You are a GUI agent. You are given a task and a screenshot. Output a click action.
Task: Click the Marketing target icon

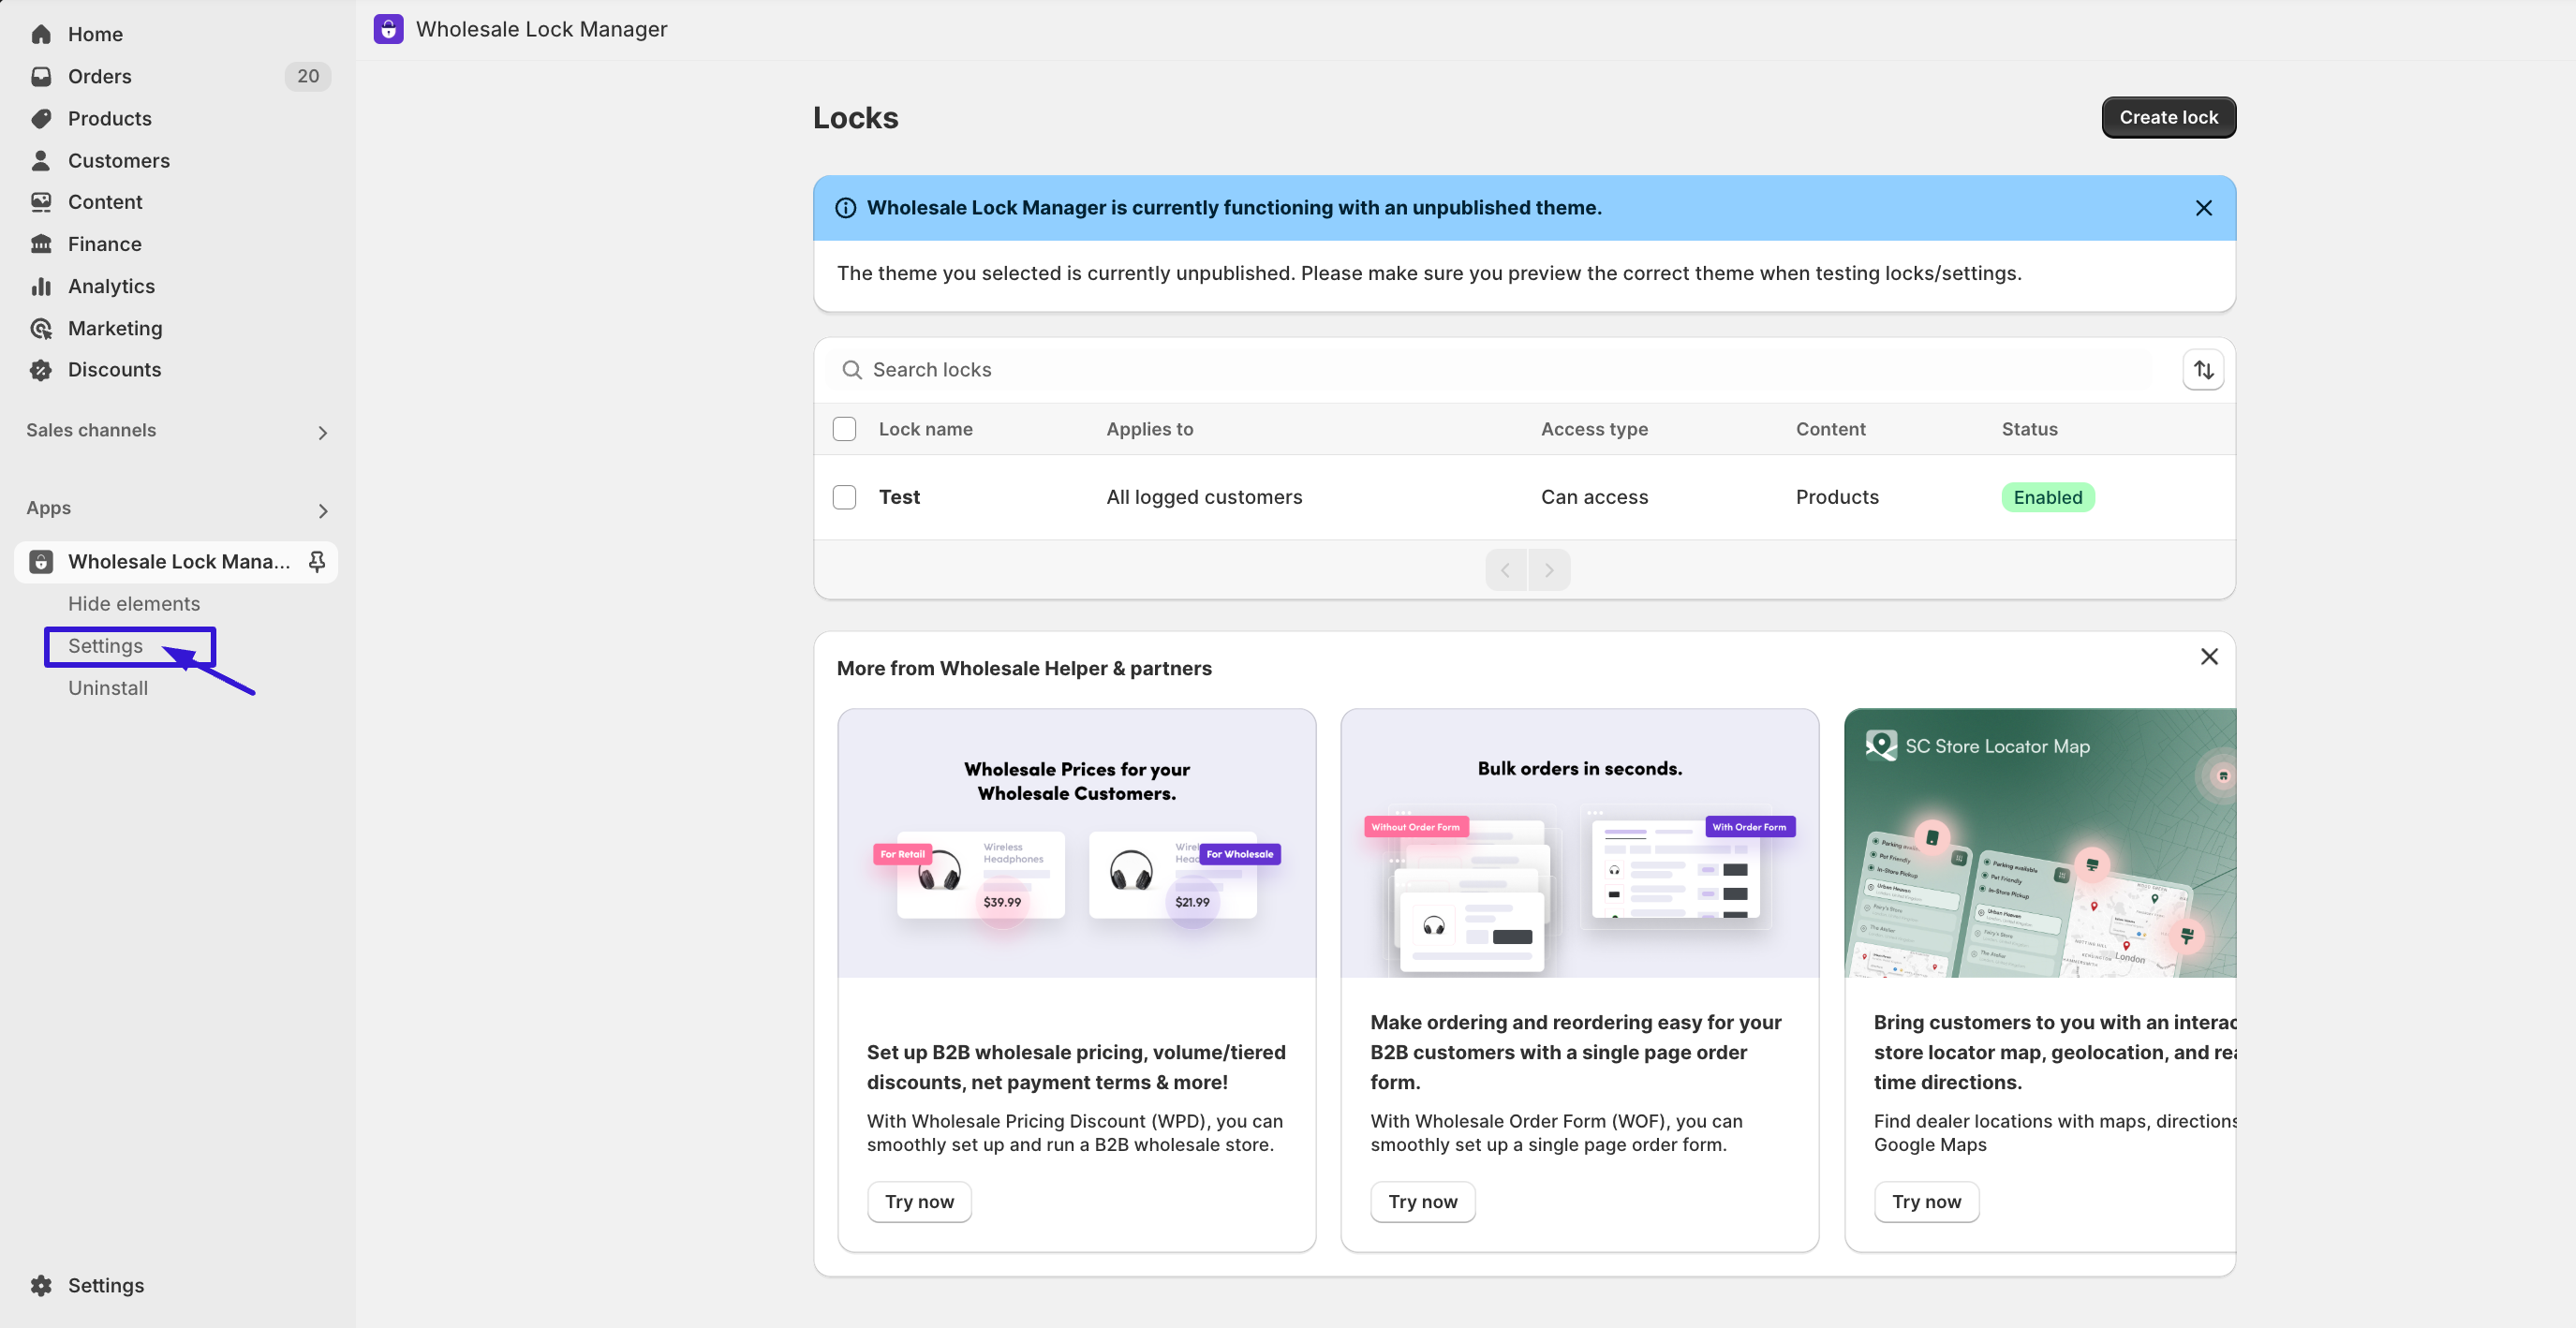point(41,328)
